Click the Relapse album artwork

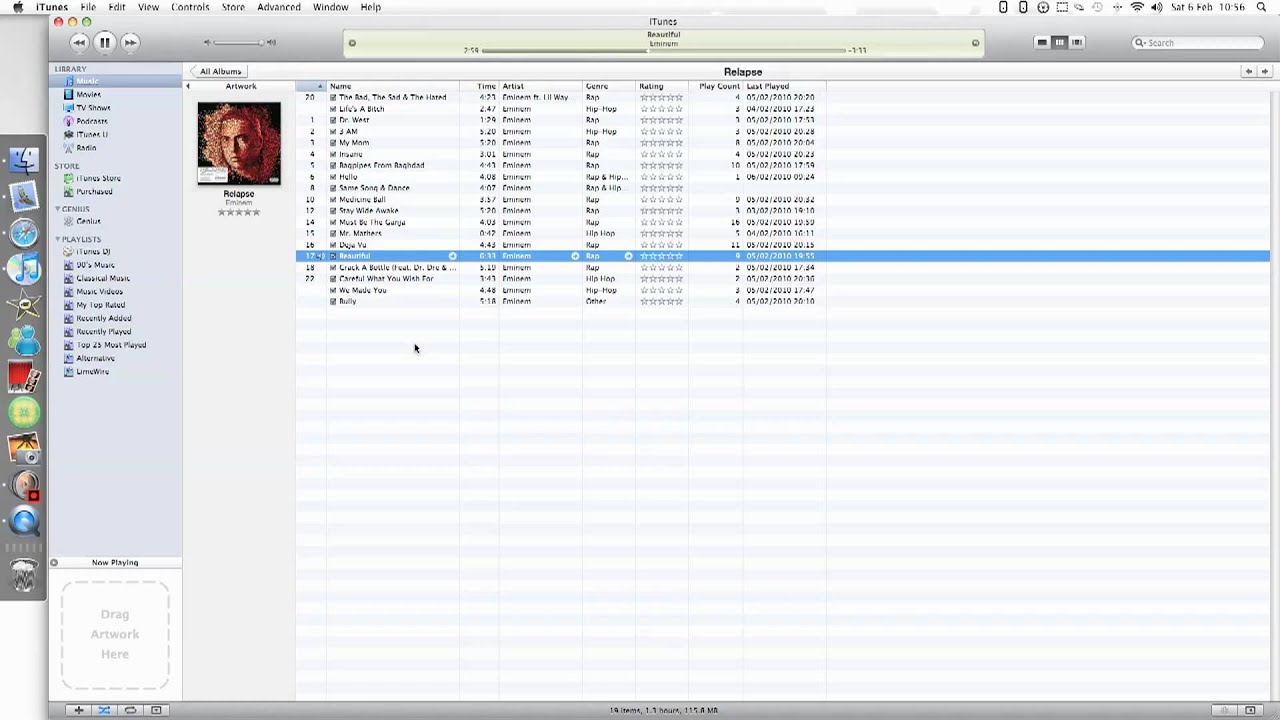click(x=239, y=143)
